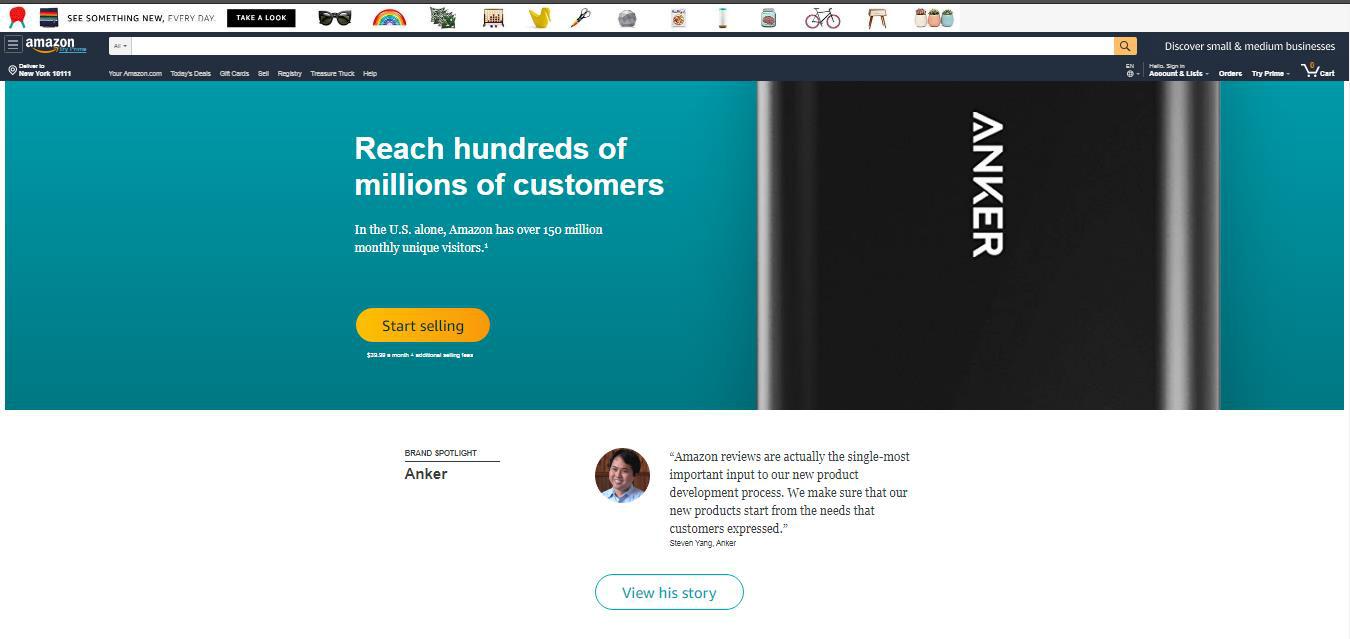Screen dimensions: 1350x639
Task: Click the striped box icon in the banner
Action: 49,17
